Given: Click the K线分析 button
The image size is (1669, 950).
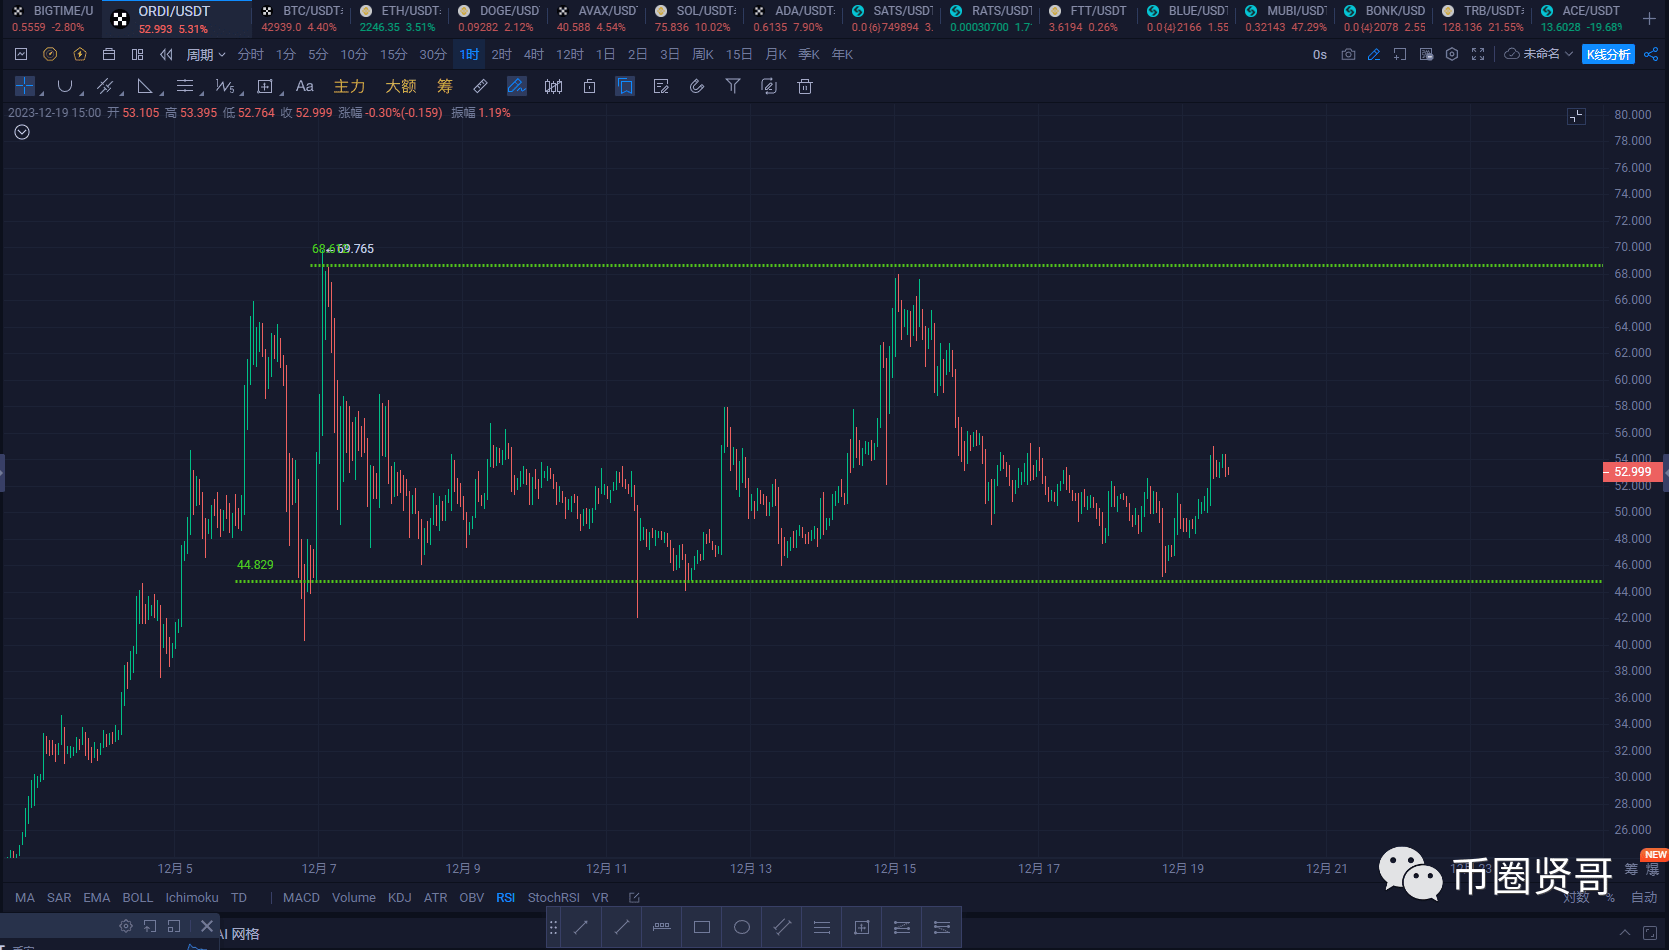Looking at the screenshot, I should (1608, 54).
